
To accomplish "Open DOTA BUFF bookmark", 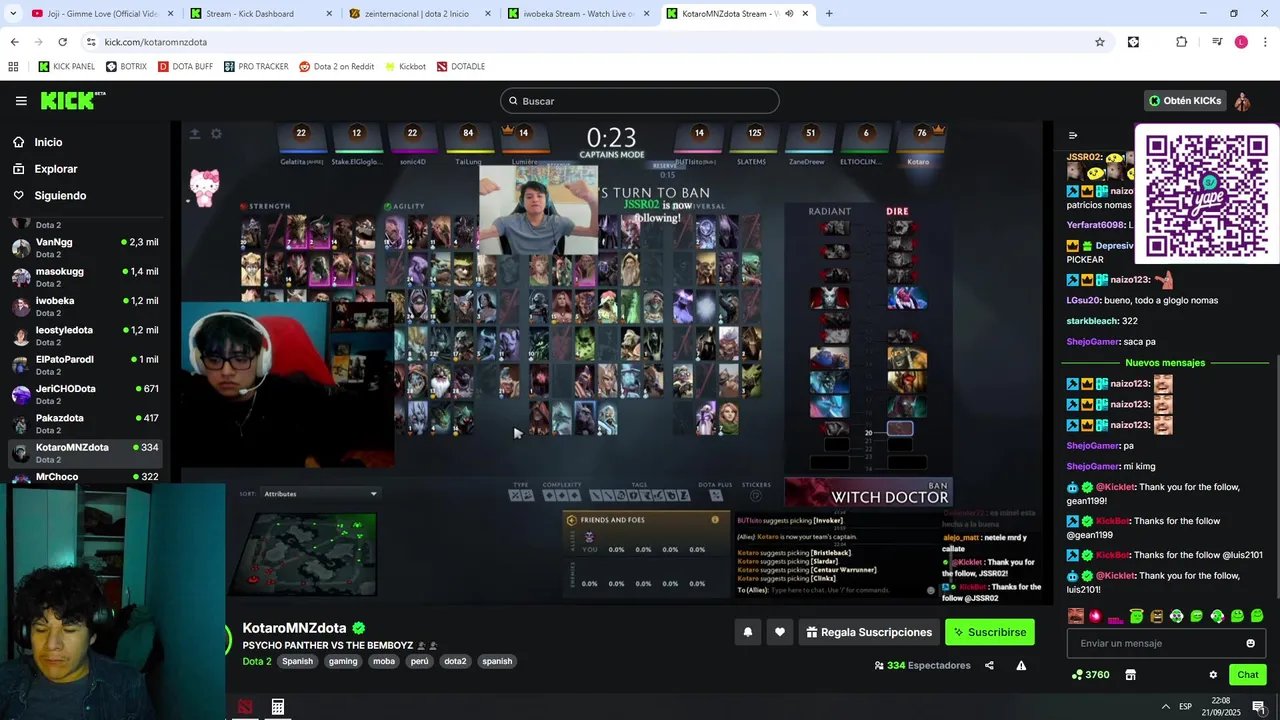I will click(185, 67).
